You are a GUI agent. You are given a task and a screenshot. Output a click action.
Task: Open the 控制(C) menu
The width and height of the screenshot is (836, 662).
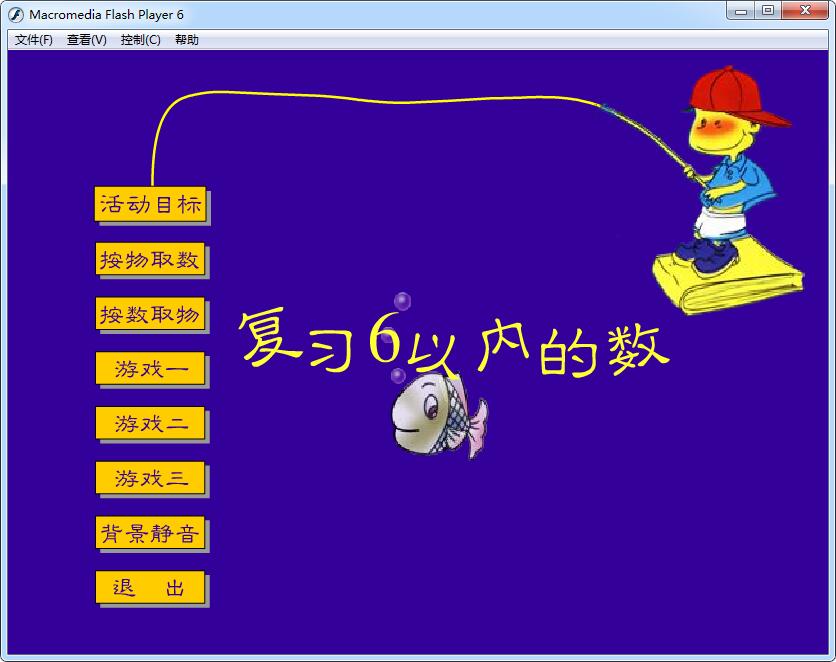click(x=140, y=40)
